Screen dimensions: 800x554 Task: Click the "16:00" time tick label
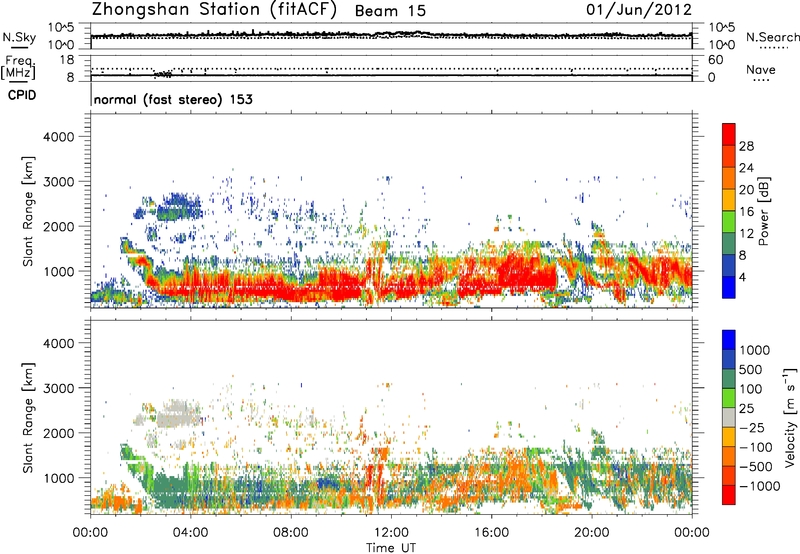(x=491, y=533)
